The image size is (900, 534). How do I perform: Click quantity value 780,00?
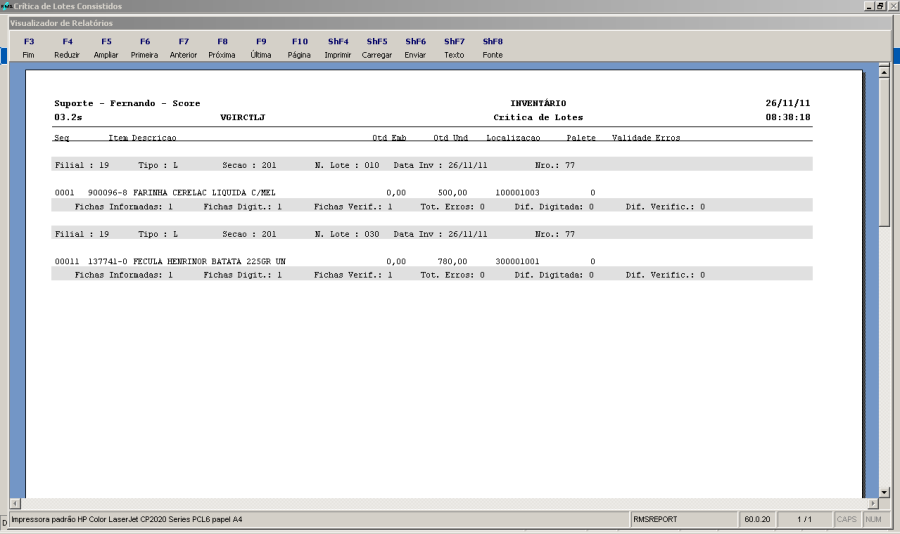452,261
